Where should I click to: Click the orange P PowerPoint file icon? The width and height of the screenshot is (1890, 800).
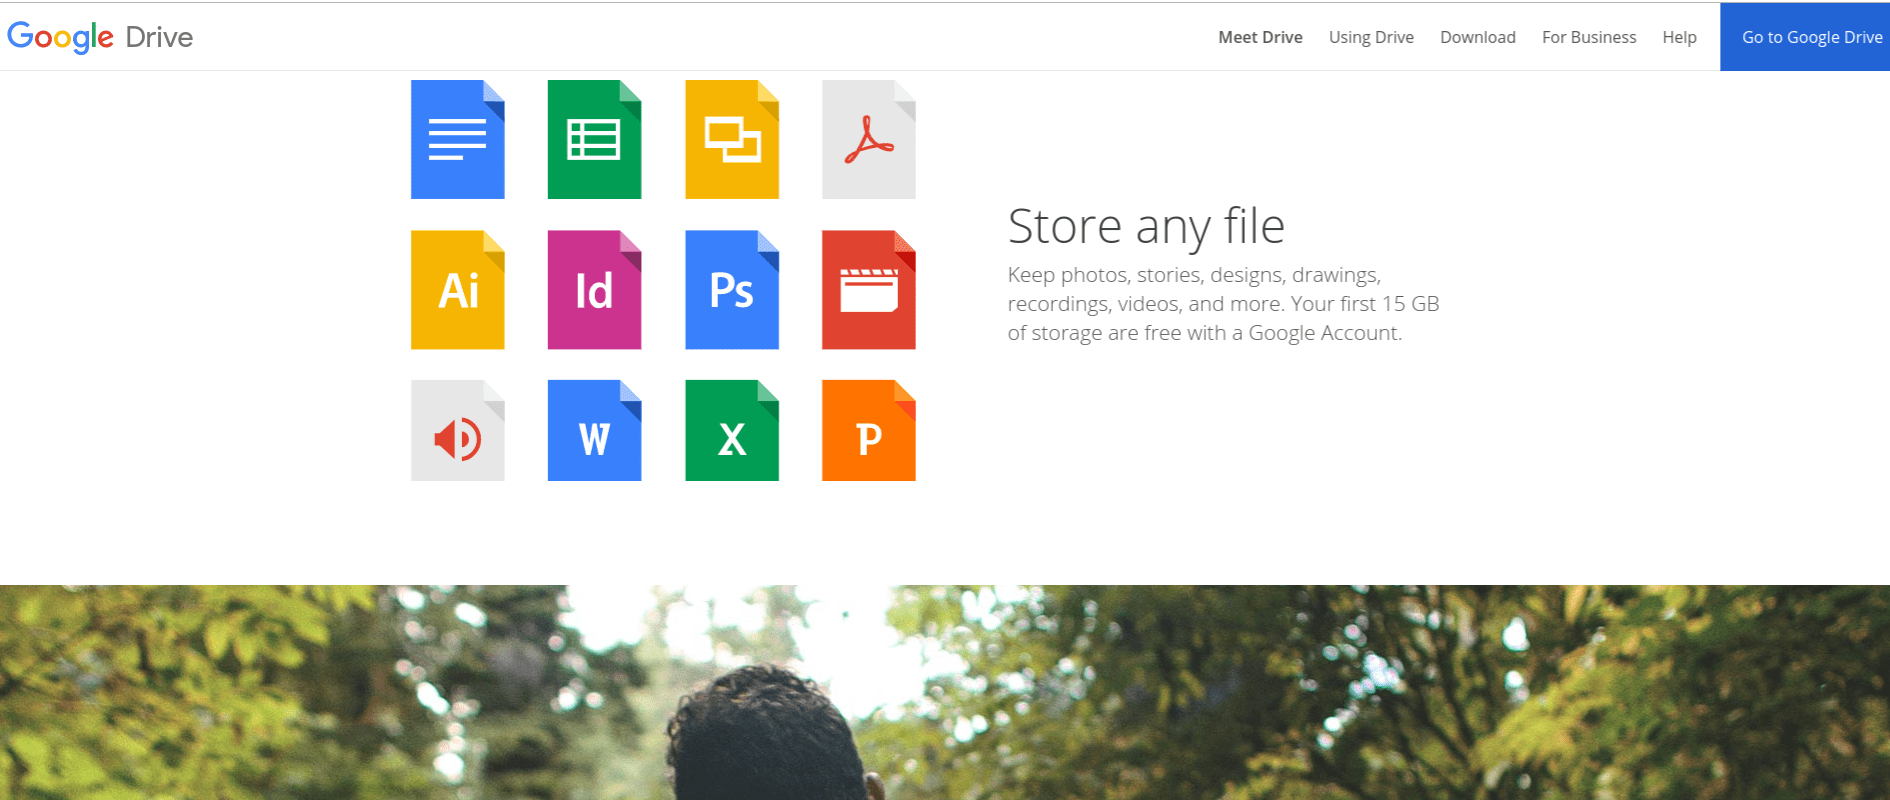[869, 431]
